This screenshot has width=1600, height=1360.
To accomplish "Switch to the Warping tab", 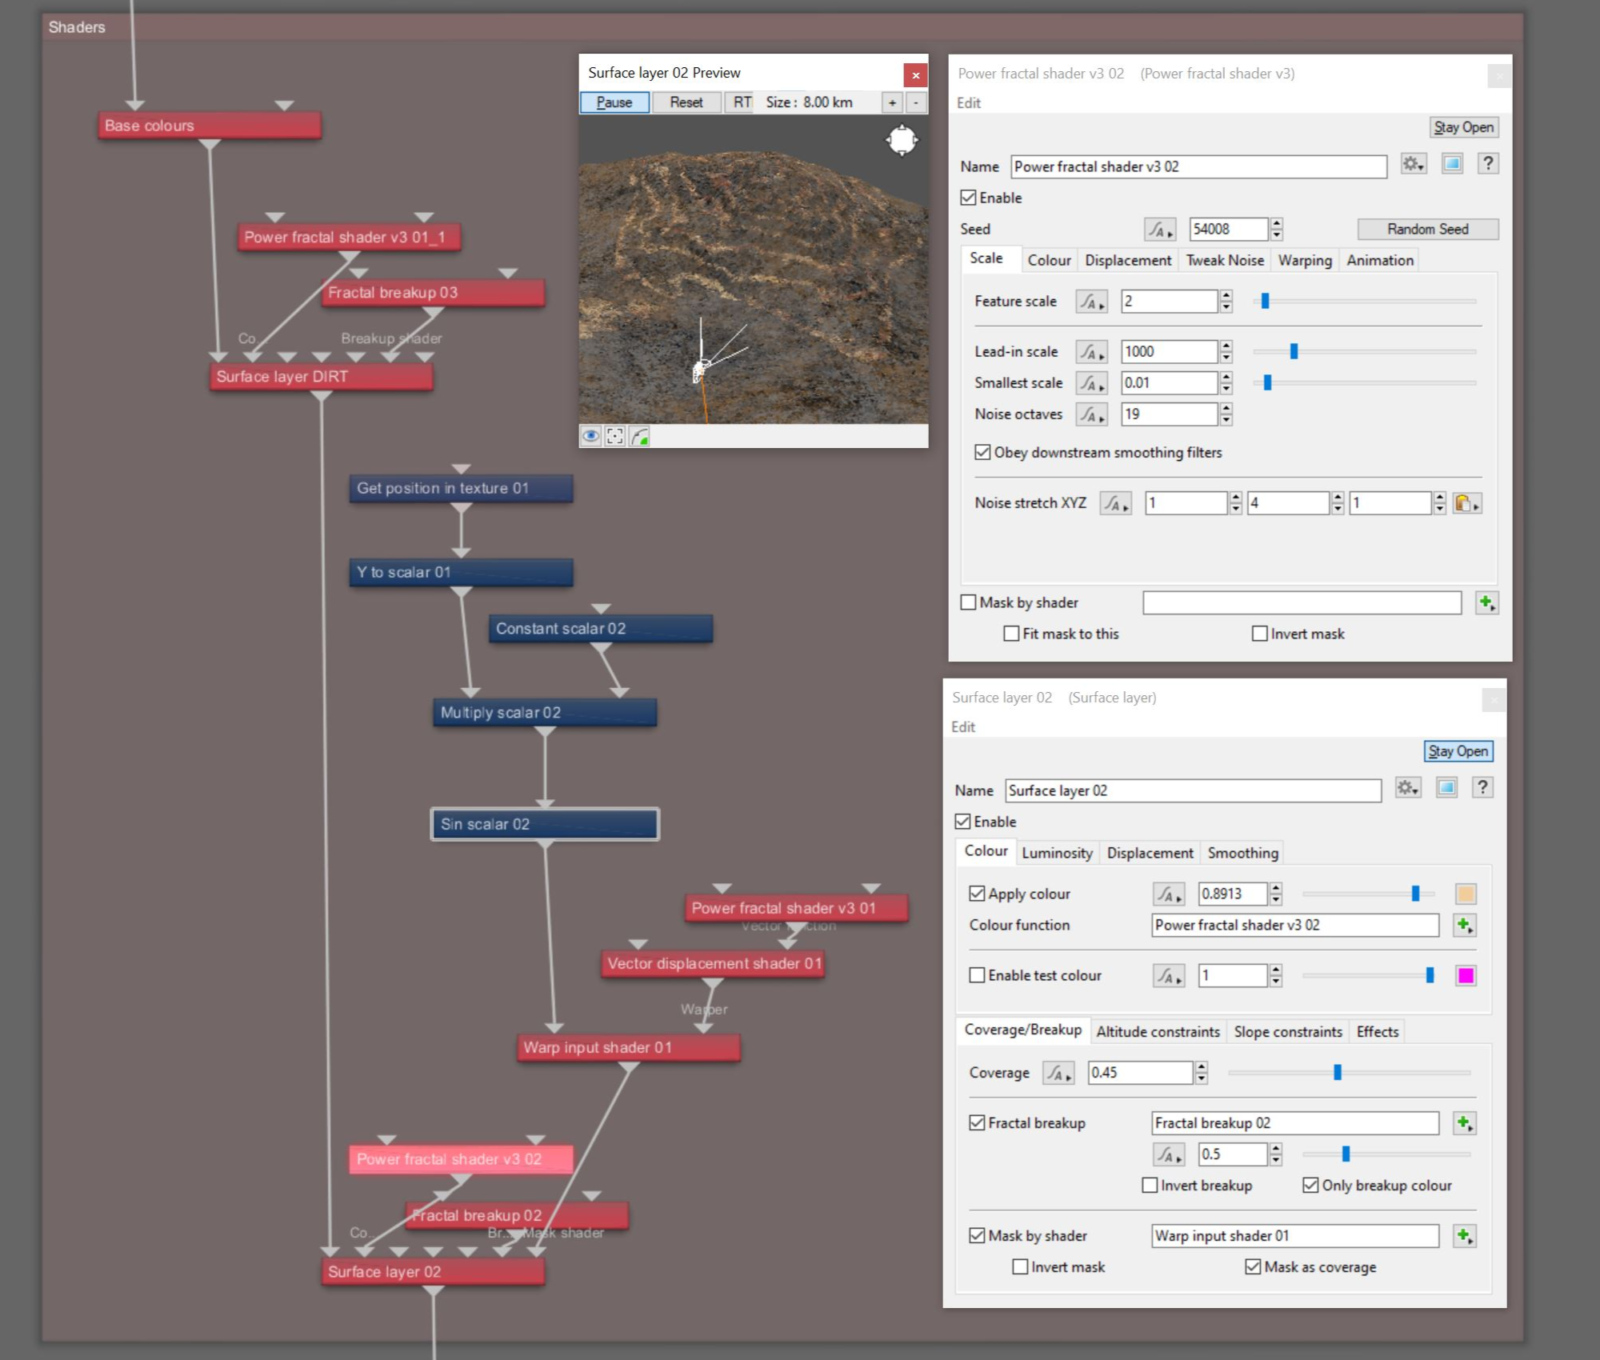I will click(x=1305, y=260).
